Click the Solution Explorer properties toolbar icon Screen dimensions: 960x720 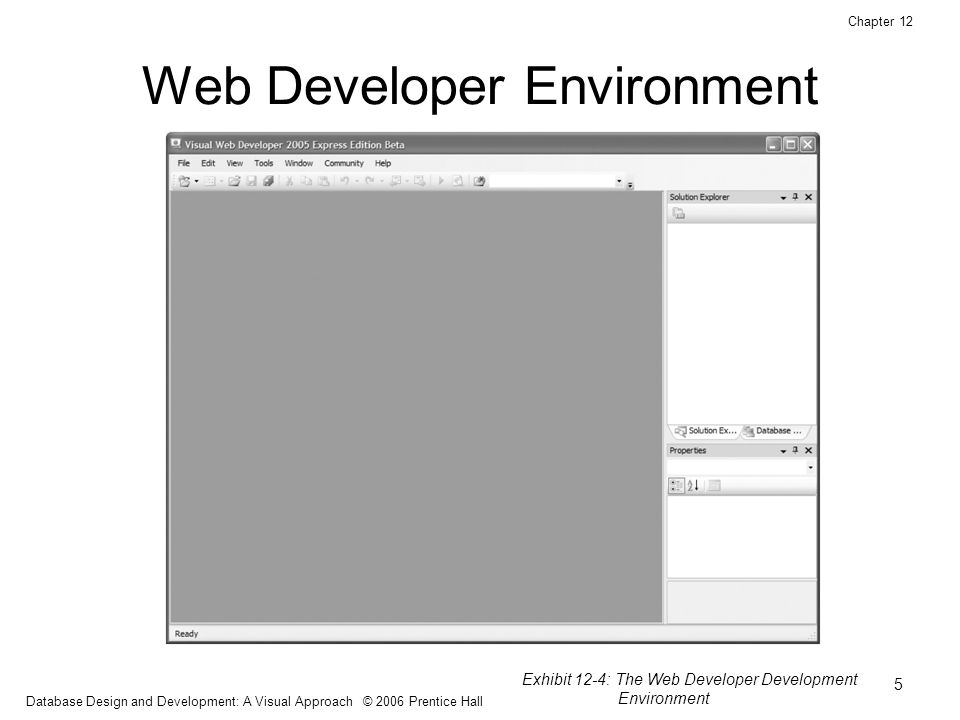click(x=678, y=214)
